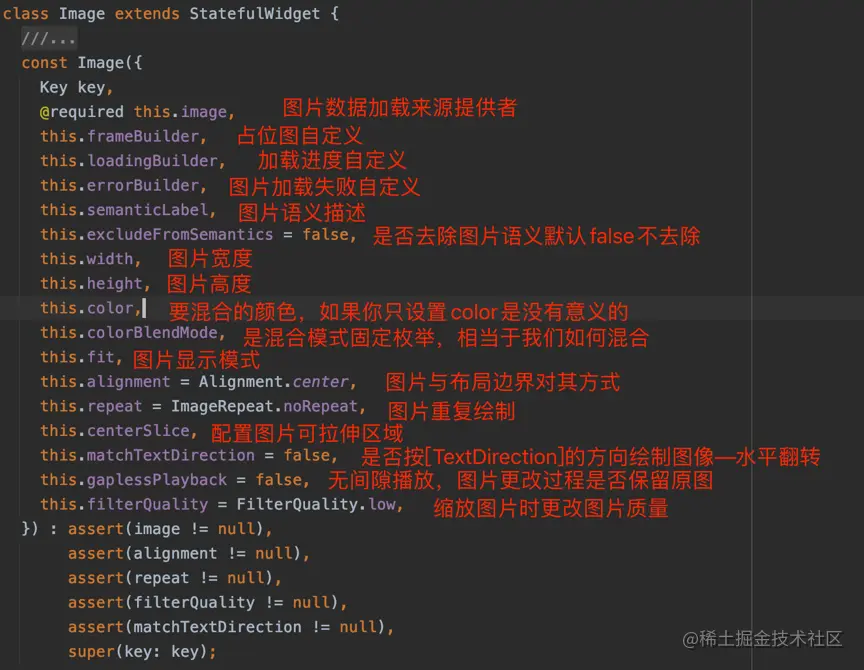Click red annotation '加载进度自定义'
The image size is (864, 670).
click(332, 160)
